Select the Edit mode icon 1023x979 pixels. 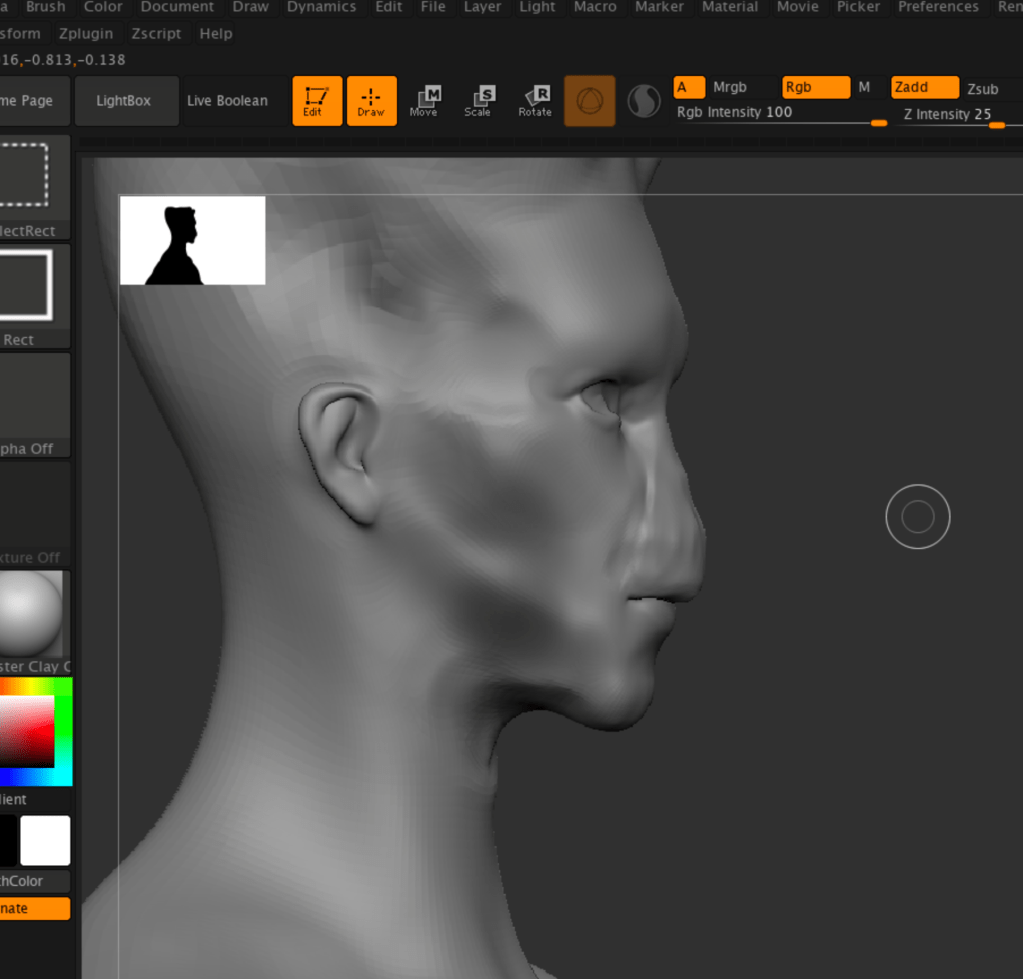point(317,101)
